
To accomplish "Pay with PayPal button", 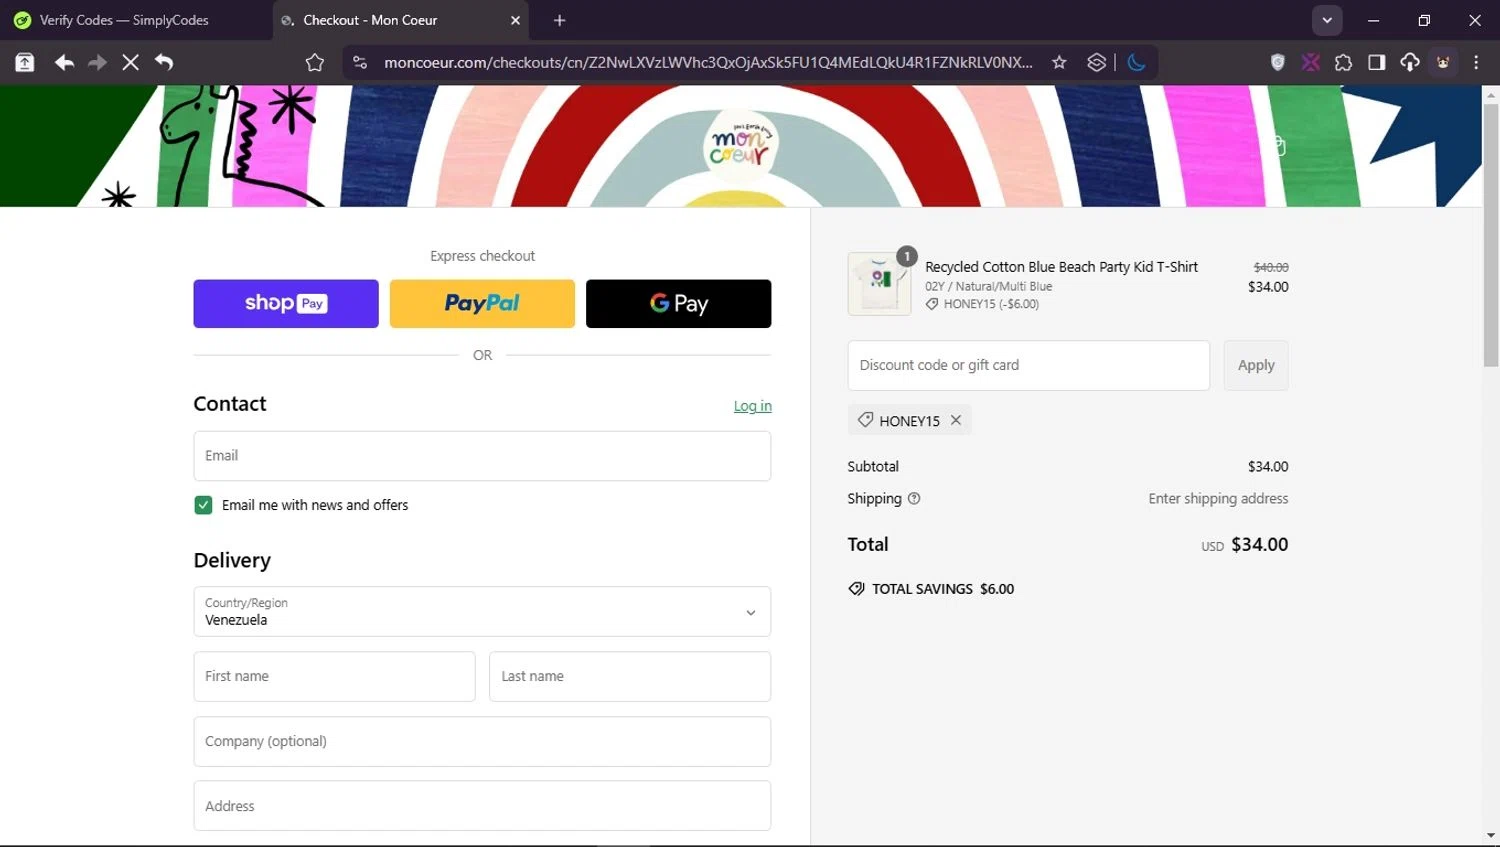I will click(482, 303).
